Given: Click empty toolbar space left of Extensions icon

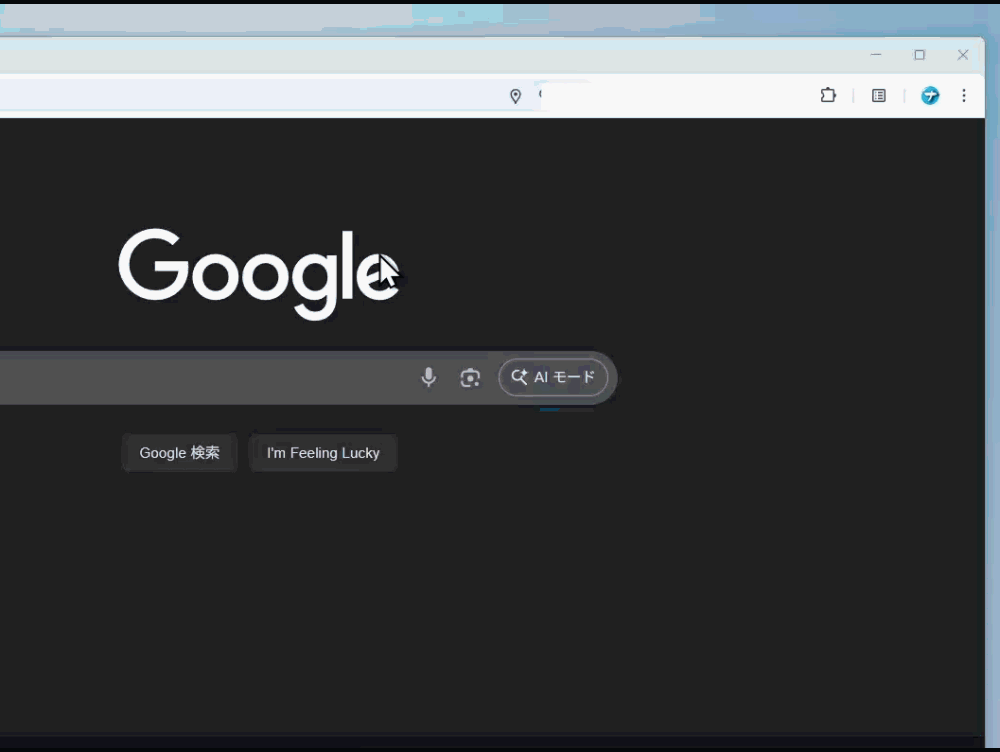Looking at the screenshot, I should (x=700, y=96).
